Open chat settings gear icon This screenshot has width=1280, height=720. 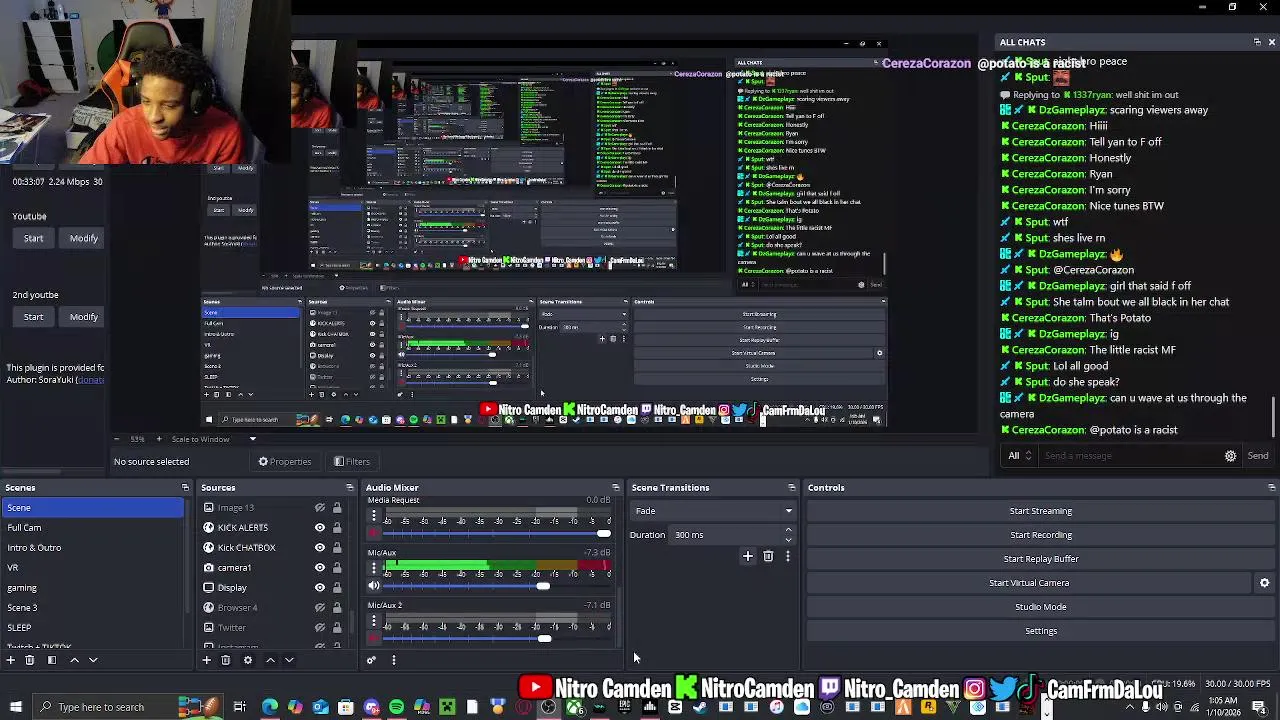[1231, 456]
